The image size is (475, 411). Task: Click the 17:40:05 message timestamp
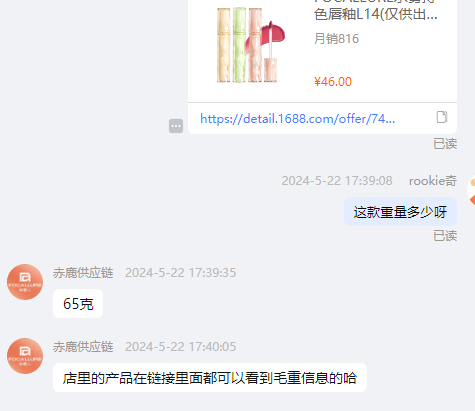(180, 347)
